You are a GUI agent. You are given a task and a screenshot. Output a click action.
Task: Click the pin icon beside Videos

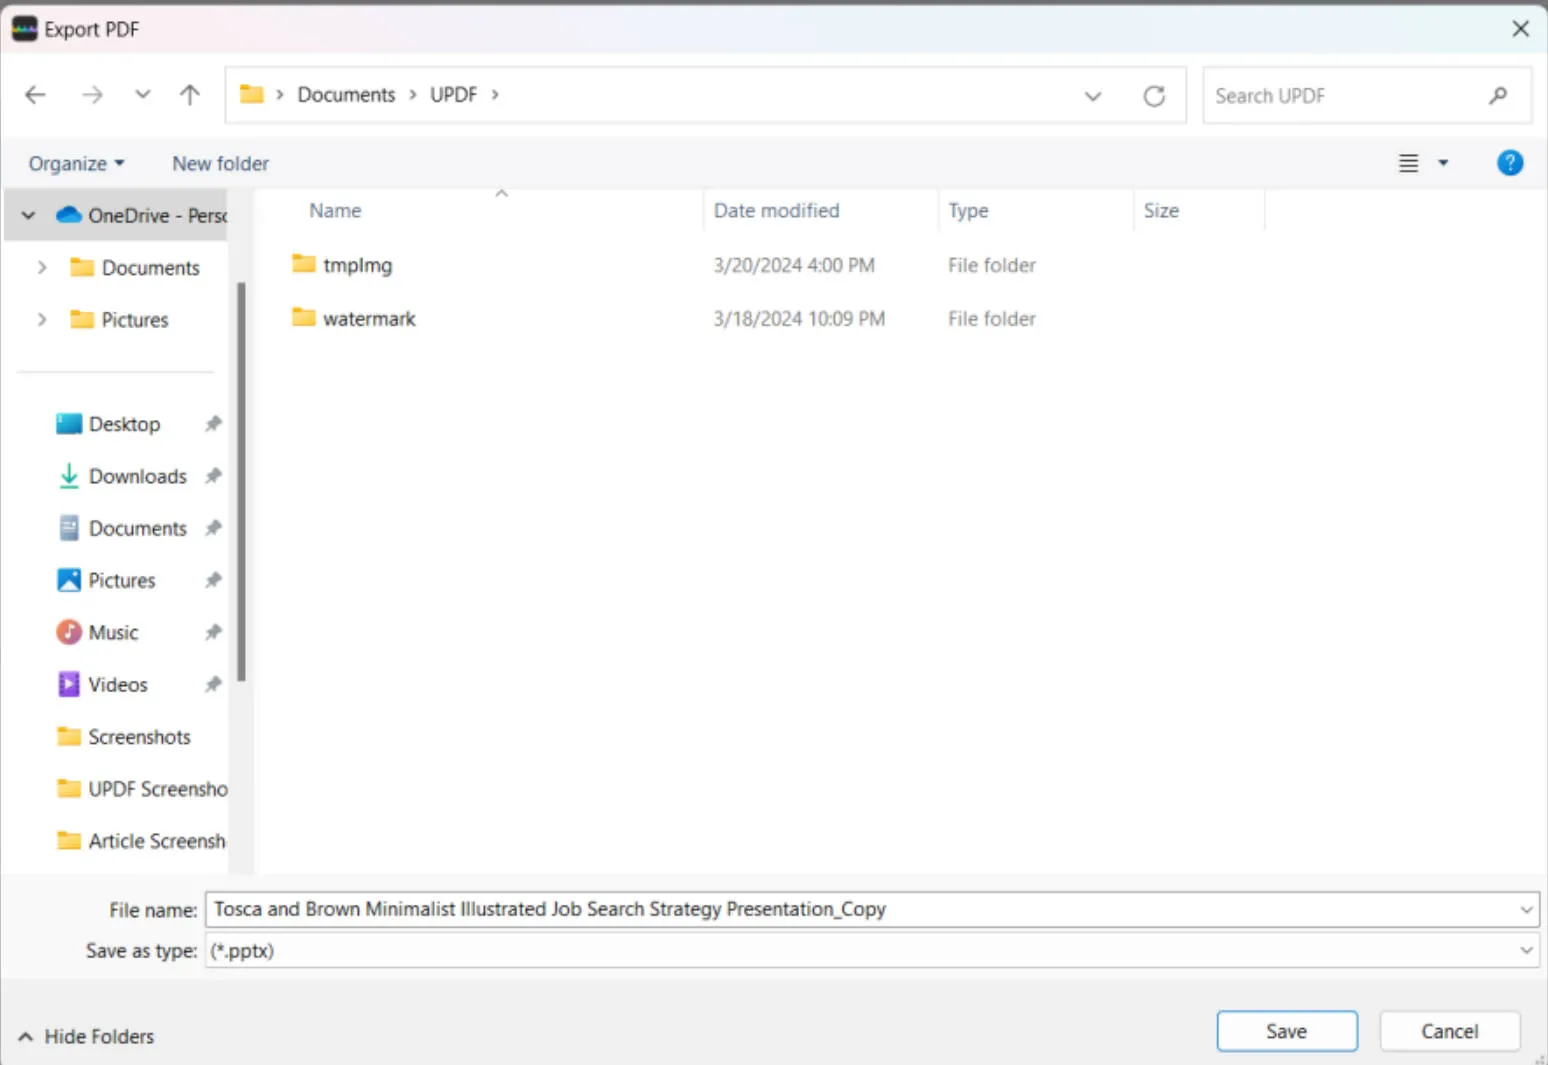[x=213, y=684]
